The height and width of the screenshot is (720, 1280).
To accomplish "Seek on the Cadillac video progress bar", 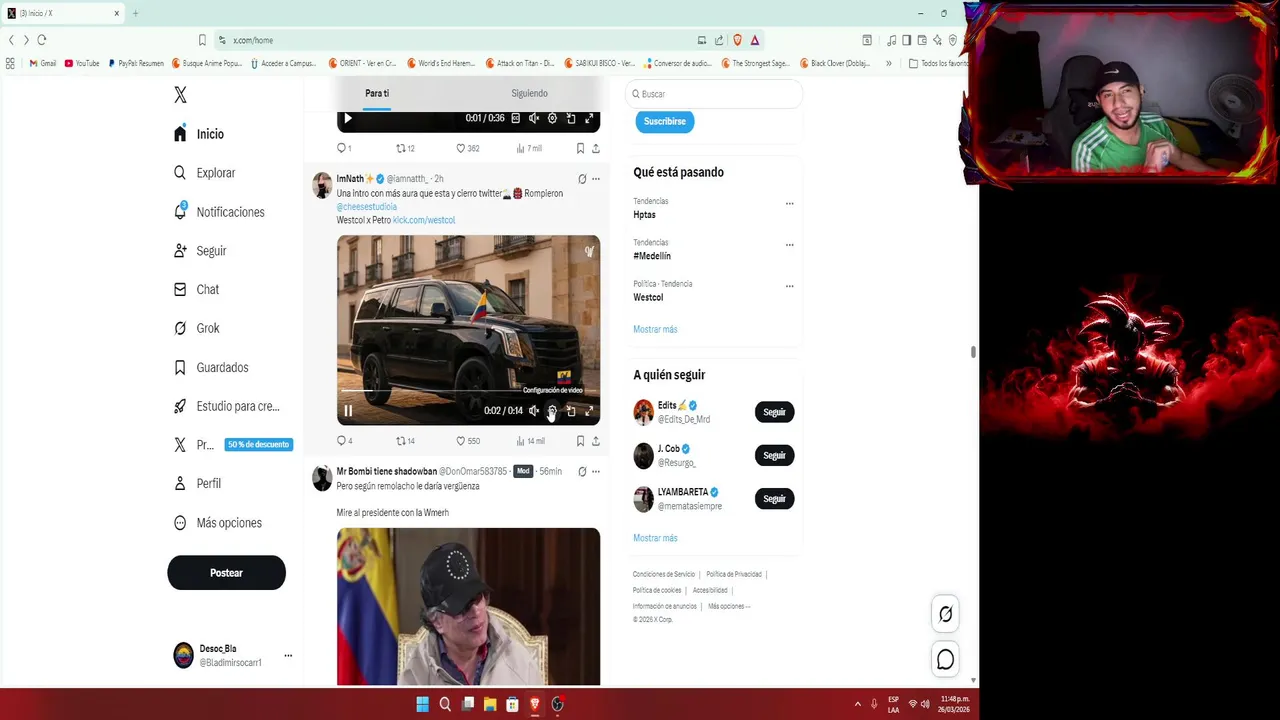I will coord(468,391).
